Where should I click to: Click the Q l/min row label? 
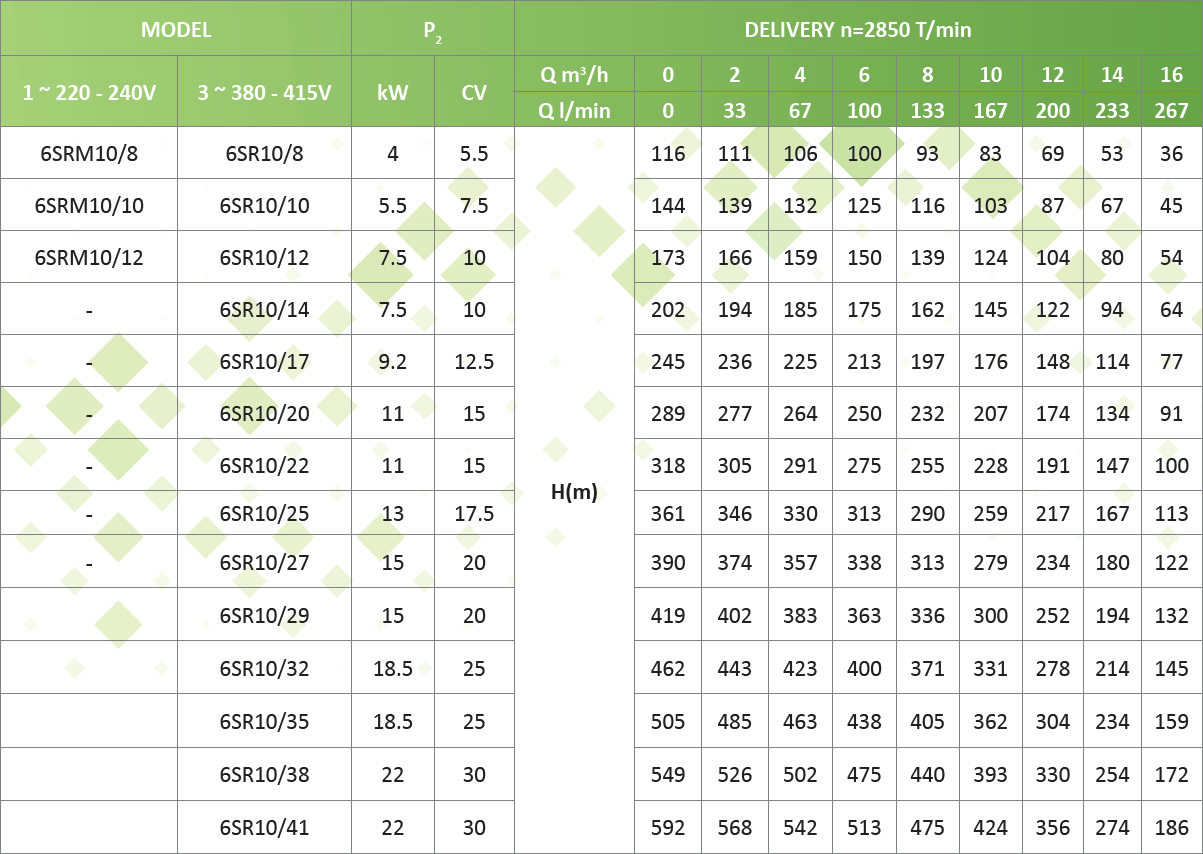click(x=574, y=110)
